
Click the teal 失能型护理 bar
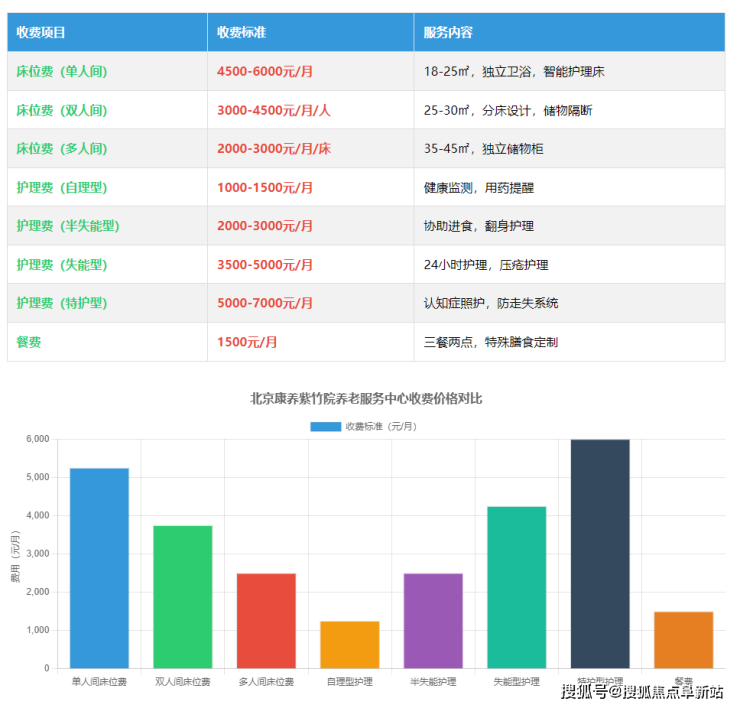517,587
